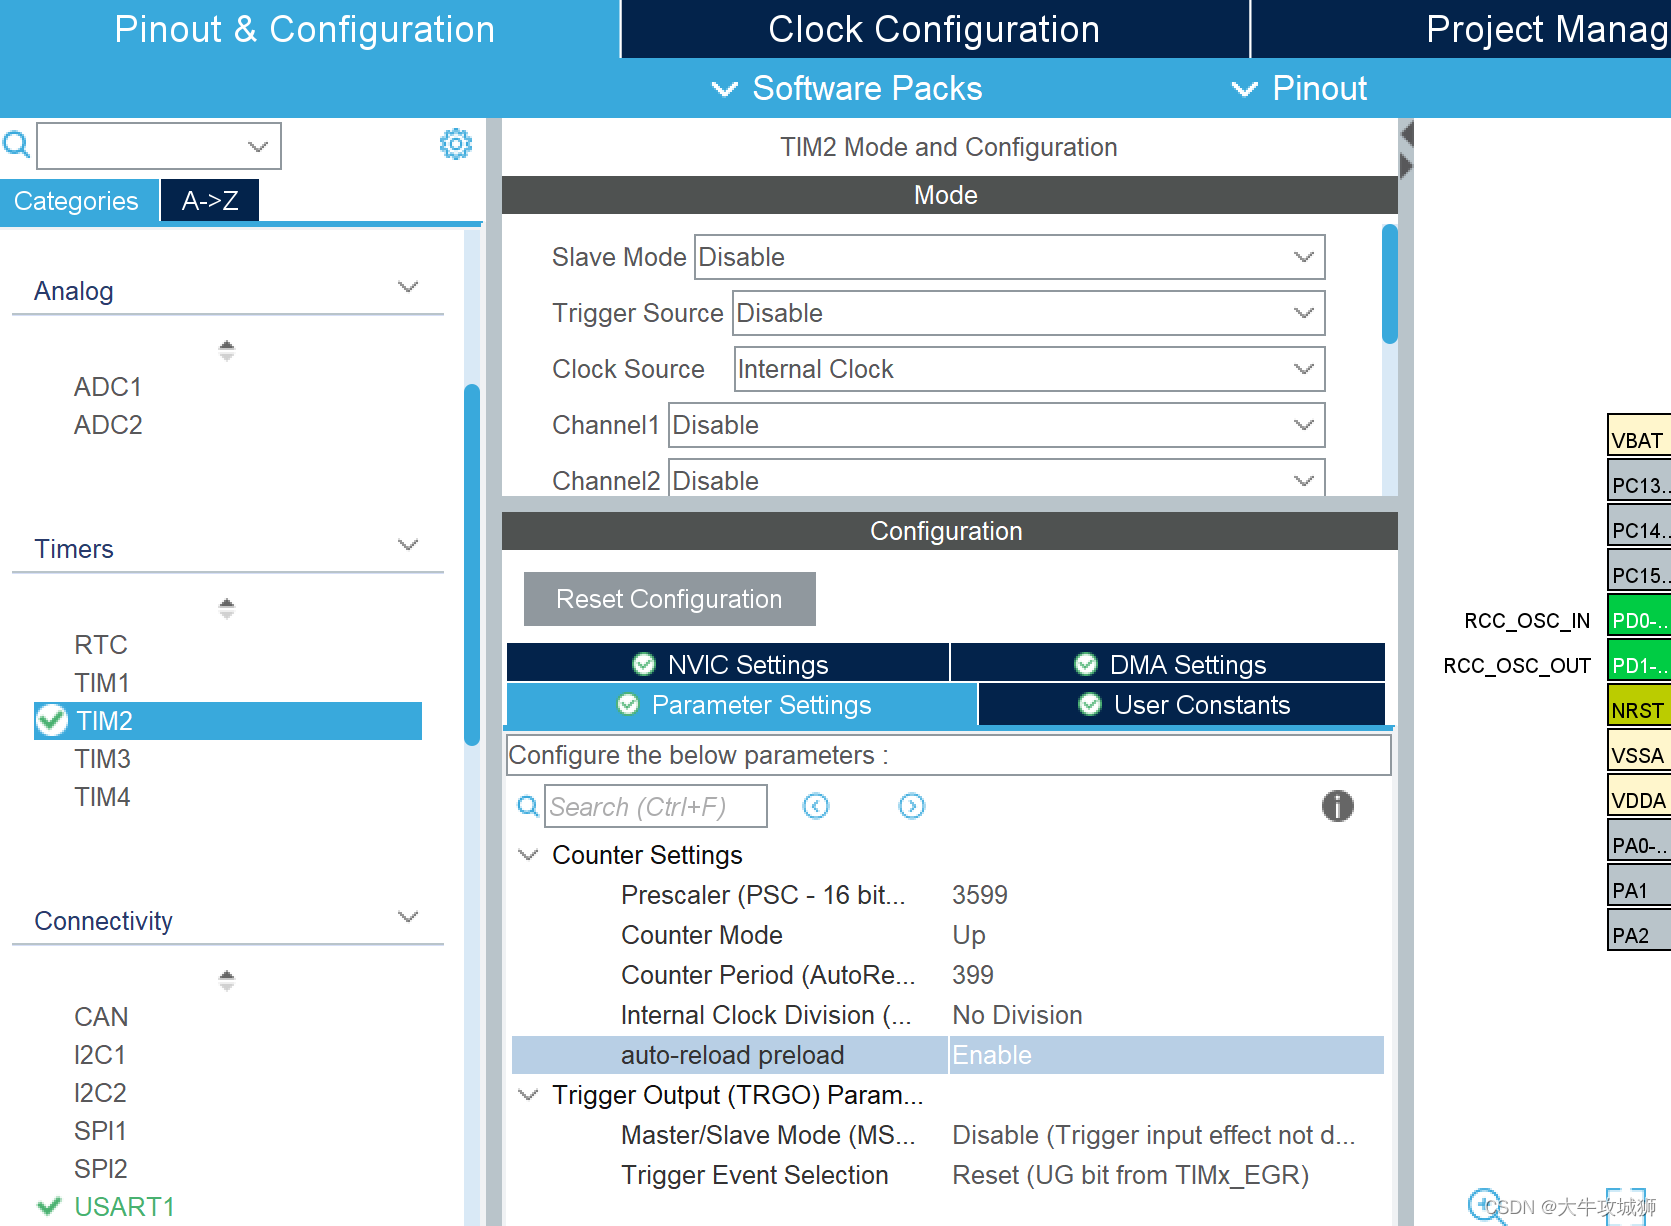This screenshot has height=1226, width=1671.
Task: Click the info icon in parameter settings
Action: click(1337, 806)
